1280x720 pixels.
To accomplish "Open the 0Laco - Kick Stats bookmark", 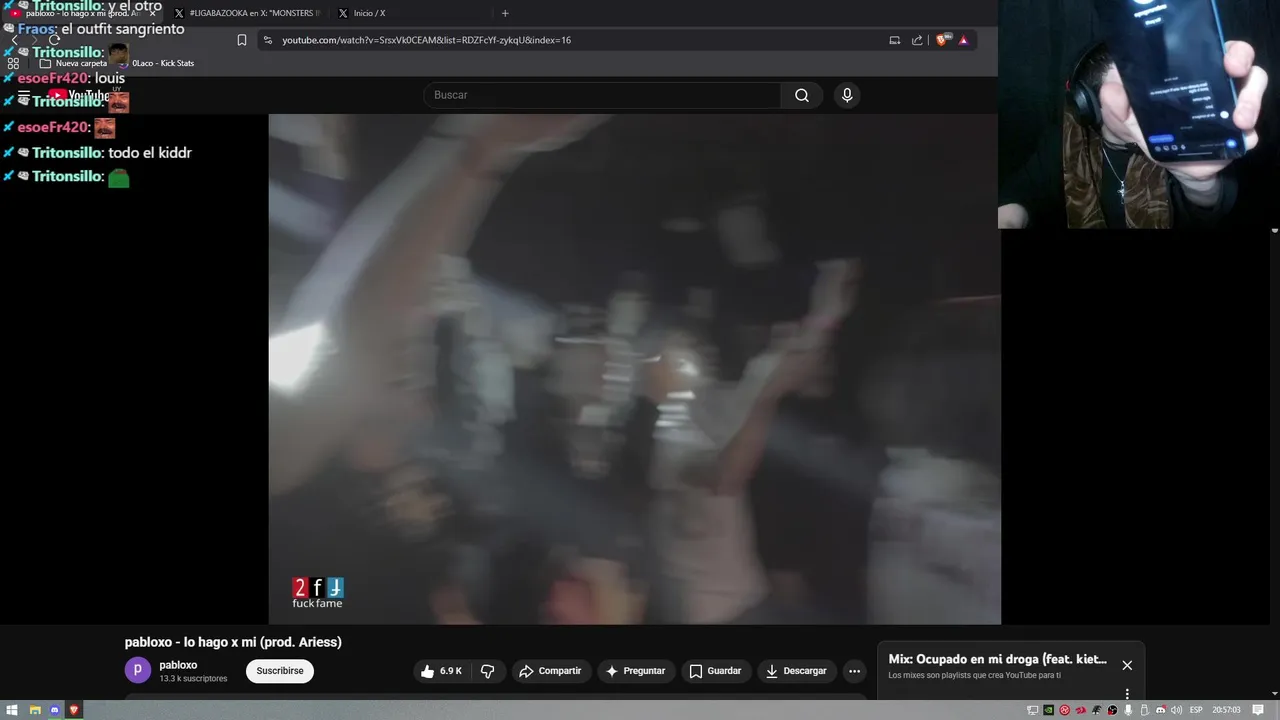I will (x=155, y=63).
